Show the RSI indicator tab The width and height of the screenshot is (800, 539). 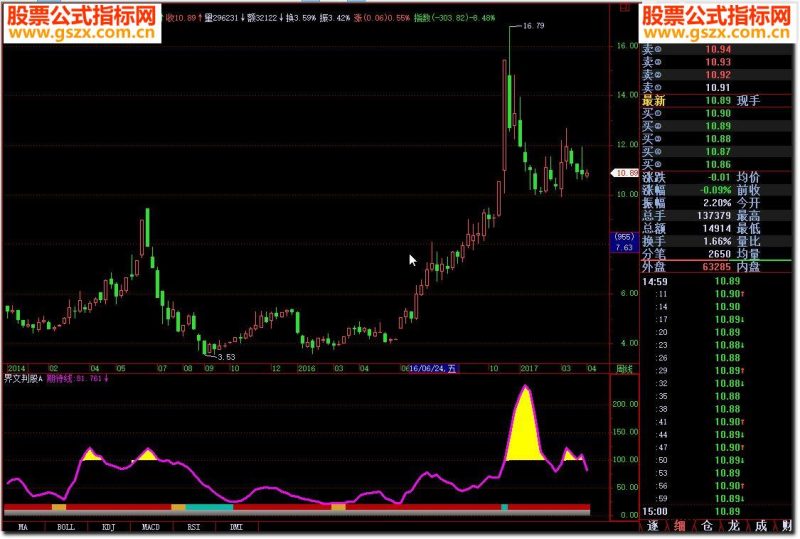tap(193, 527)
